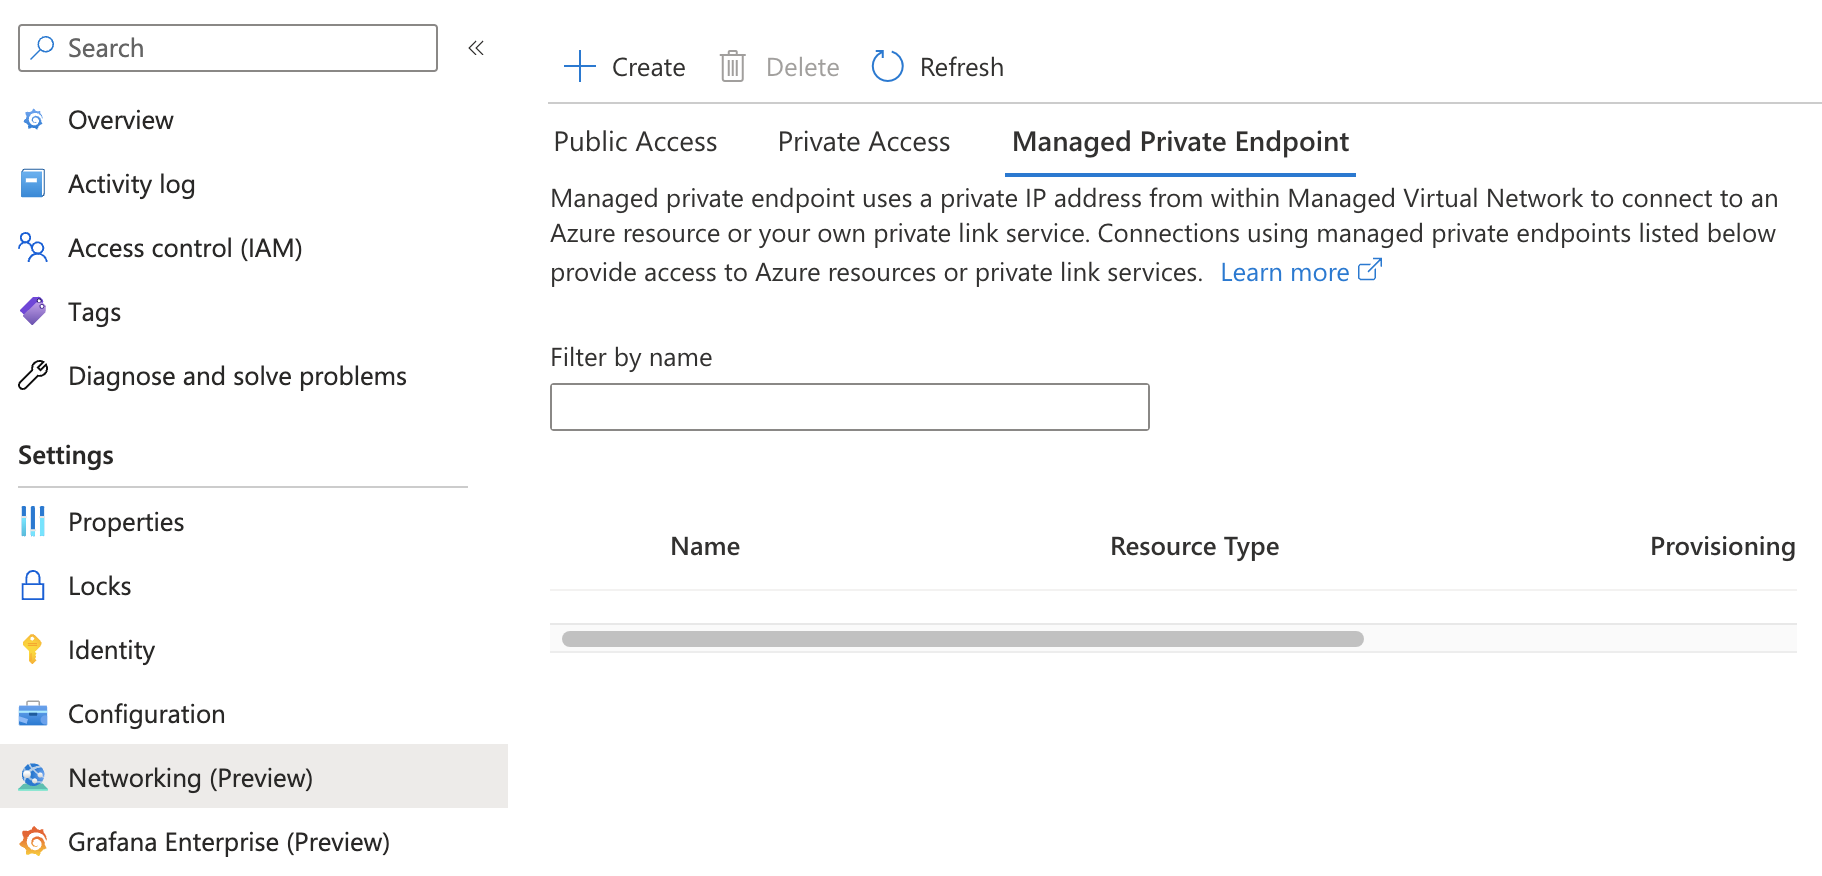This screenshot has height=876, width=1822.
Task: Select the purple Tags icon
Action: pyautogui.click(x=33, y=311)
